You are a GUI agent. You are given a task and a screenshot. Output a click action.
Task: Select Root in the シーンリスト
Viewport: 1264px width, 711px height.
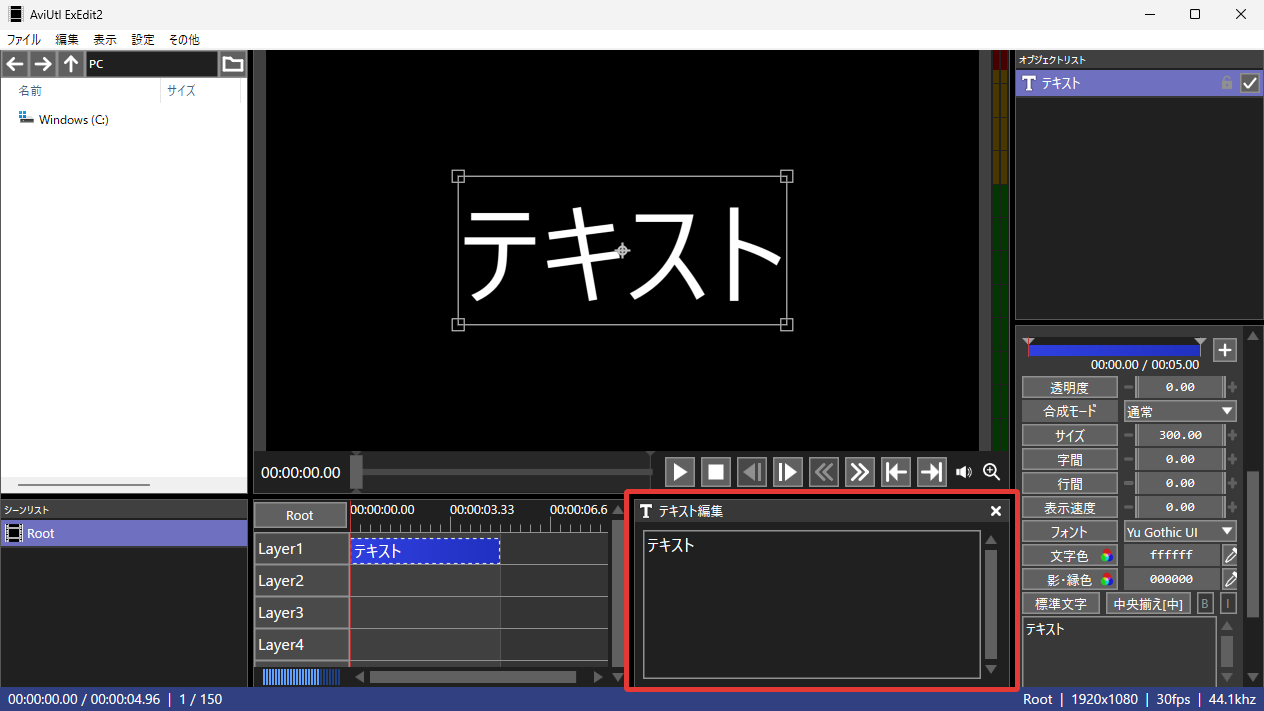124,533
